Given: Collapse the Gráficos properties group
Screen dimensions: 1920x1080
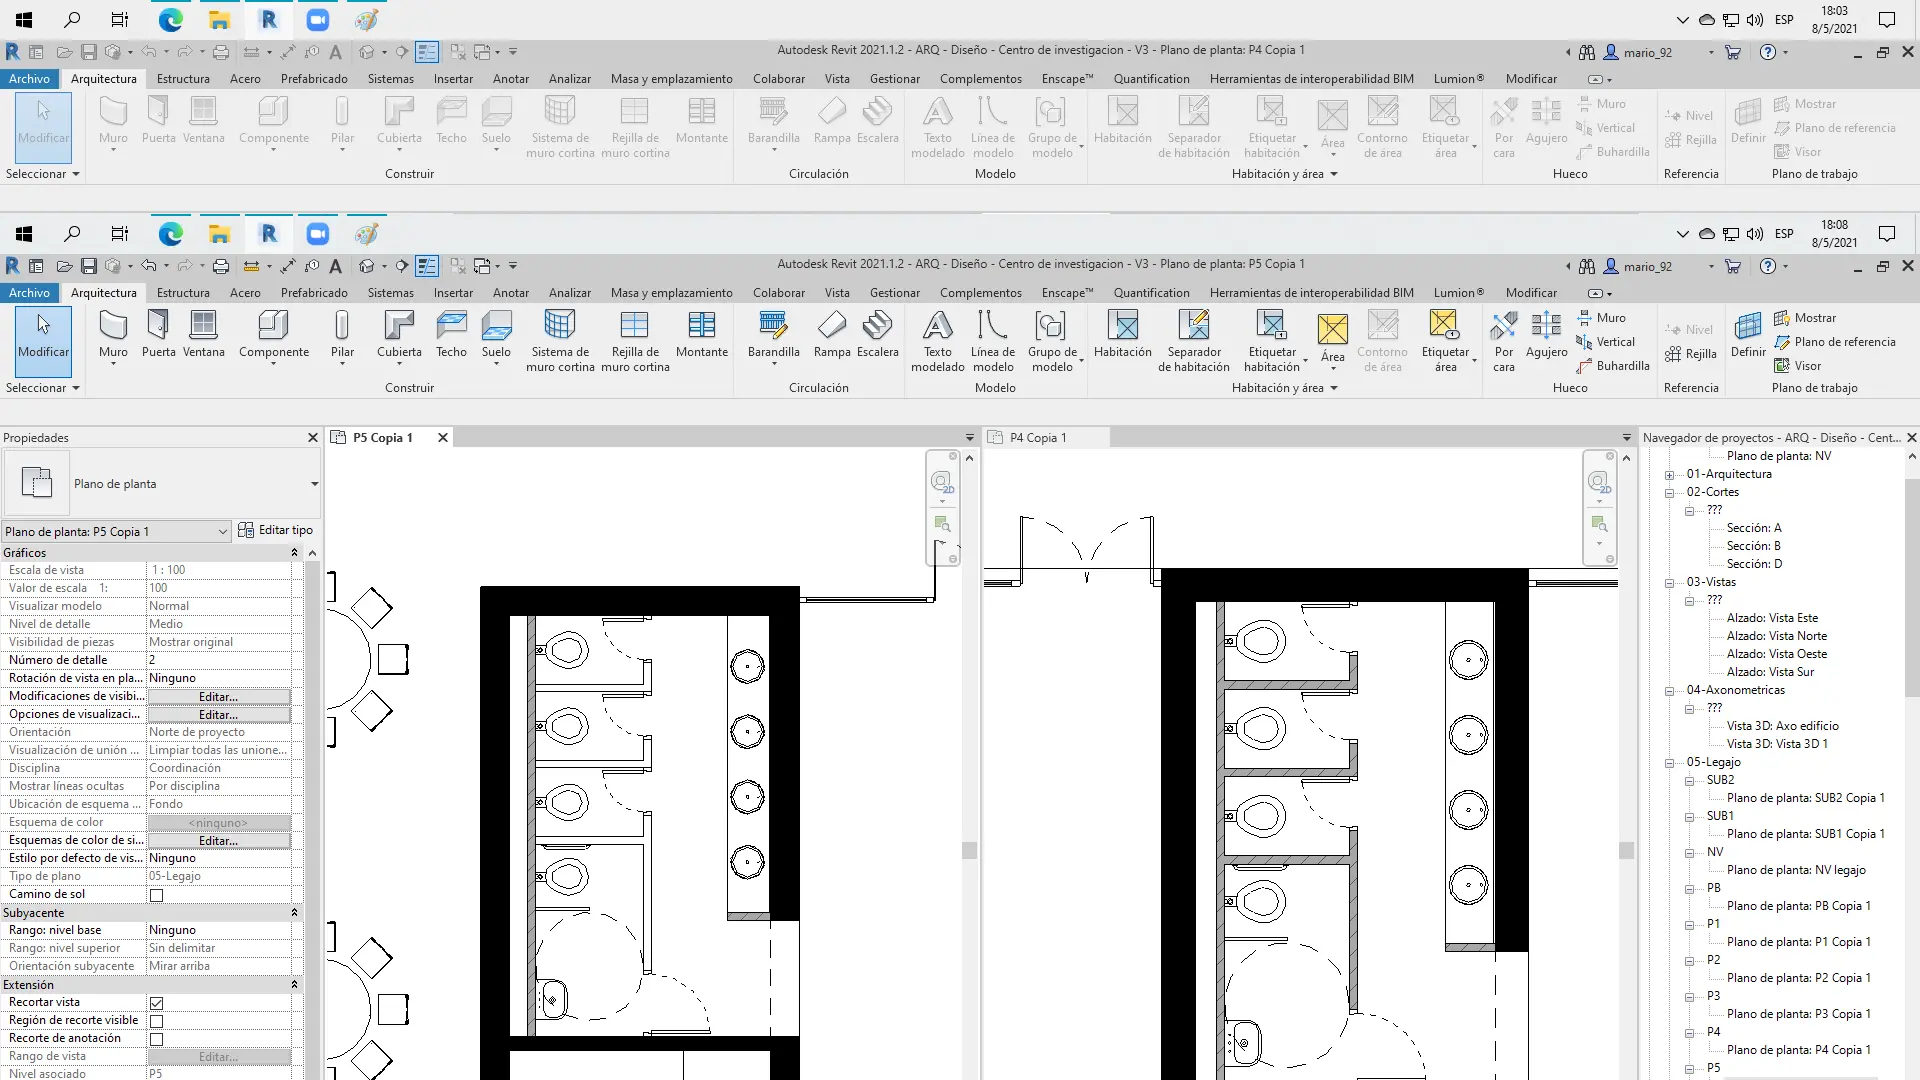Looking at the screenshot, I should (x=294, y=553).
